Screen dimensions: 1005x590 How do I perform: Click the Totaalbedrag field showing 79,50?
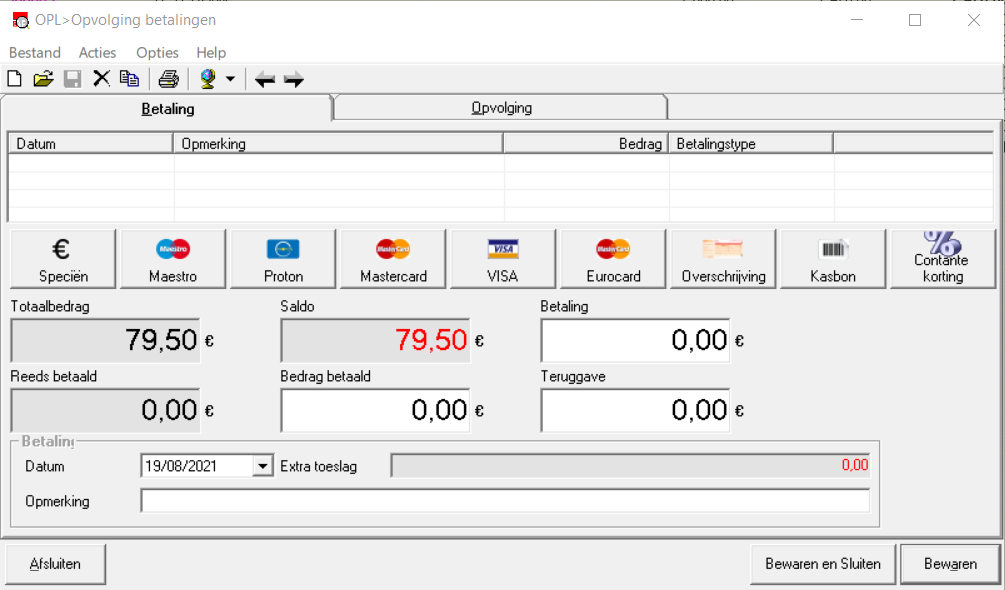105,340
